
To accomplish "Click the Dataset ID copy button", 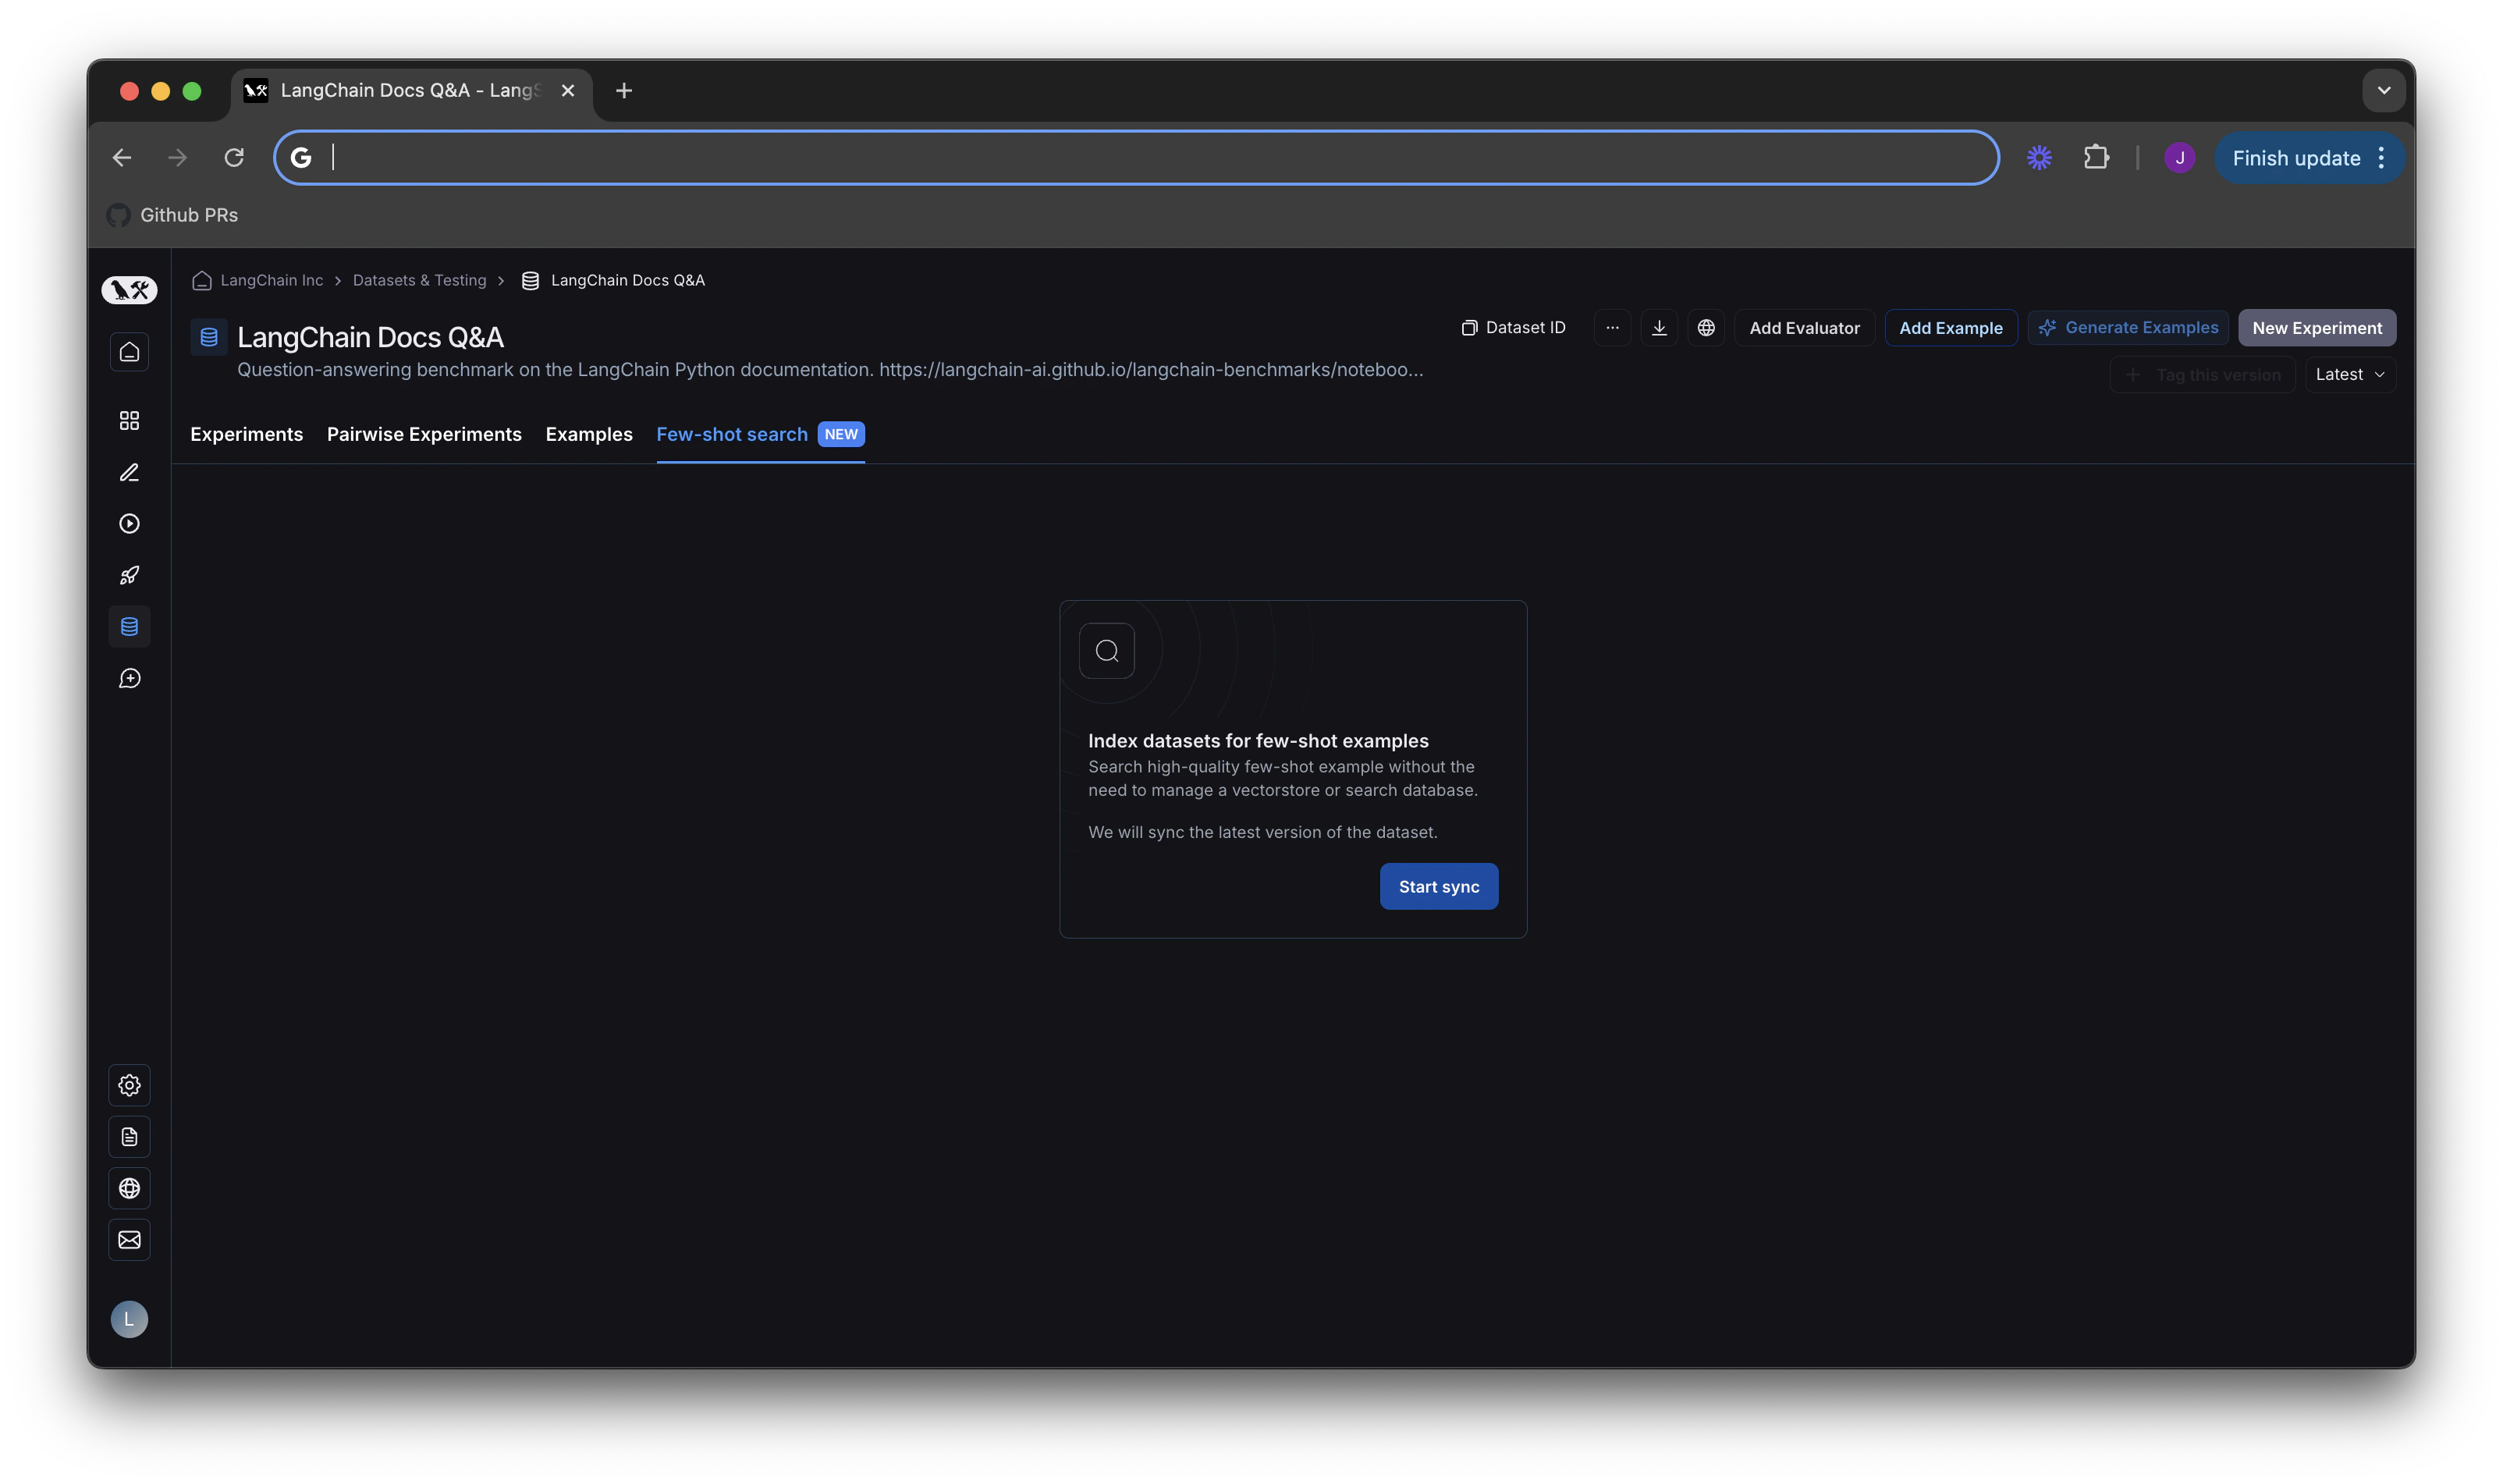I will tap(1513, 328).
